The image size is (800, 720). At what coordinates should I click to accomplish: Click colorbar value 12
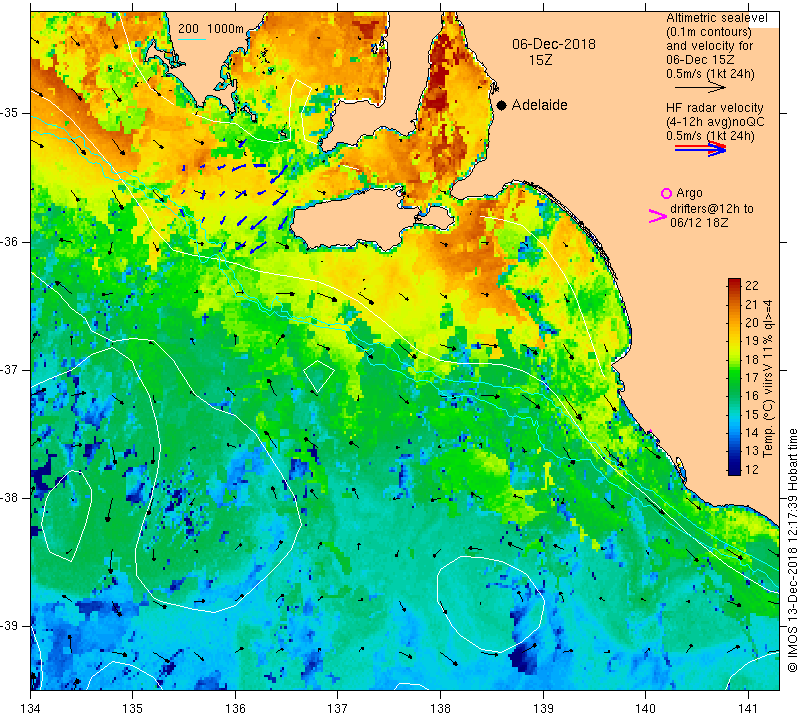pos(752,469)
